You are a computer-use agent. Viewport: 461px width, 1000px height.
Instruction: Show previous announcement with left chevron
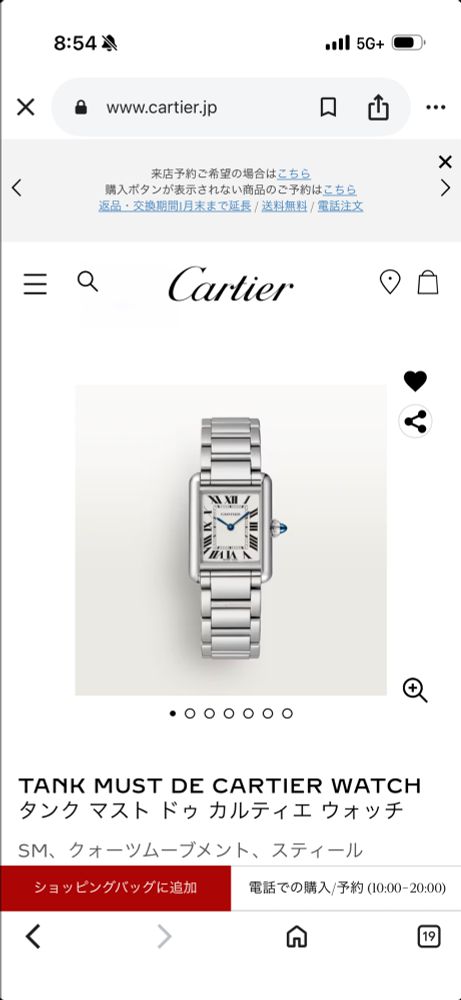(x=17, y=188)
